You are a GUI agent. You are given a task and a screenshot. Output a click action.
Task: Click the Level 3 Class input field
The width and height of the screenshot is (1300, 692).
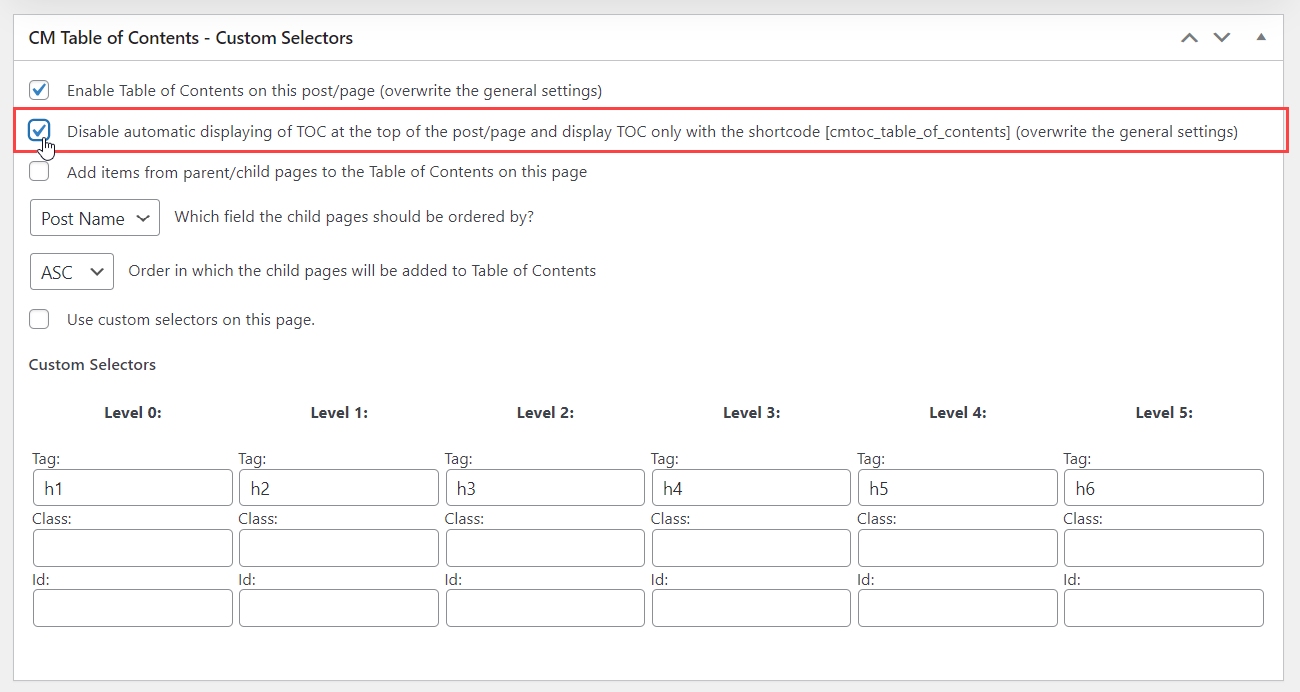[751, 548]
